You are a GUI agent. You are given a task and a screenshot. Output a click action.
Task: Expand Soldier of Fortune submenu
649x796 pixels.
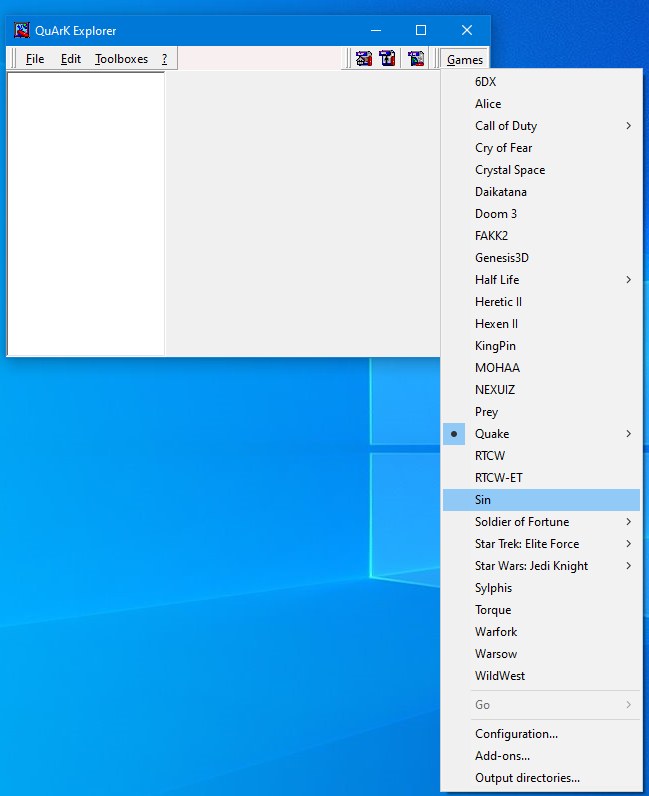541,521
